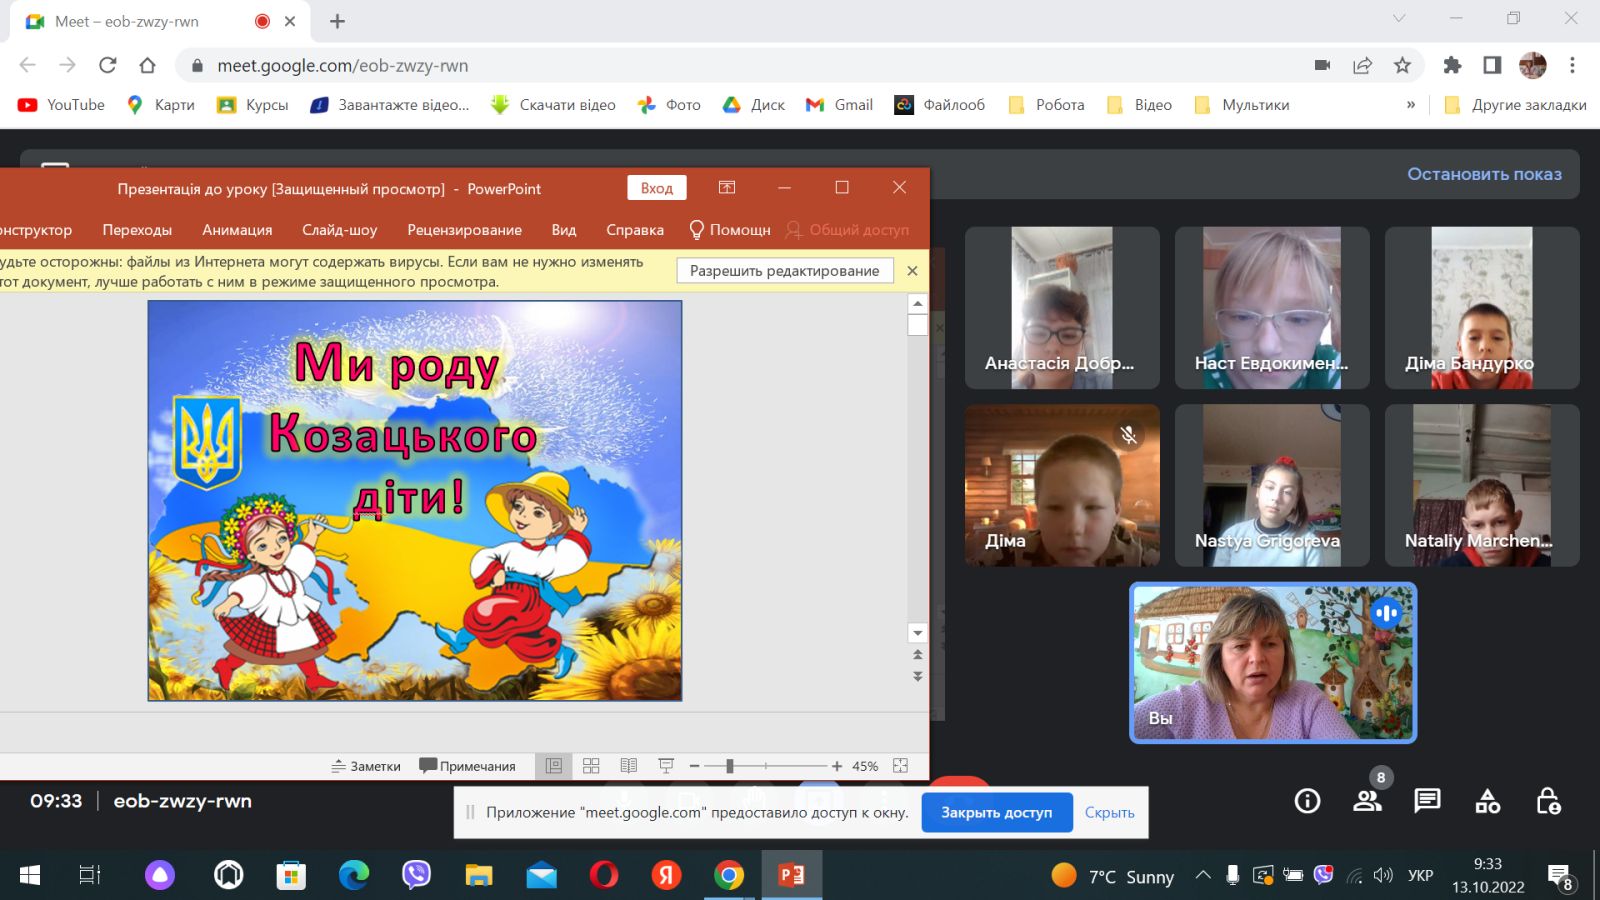The image size is (1600, 900).
Task: Show hidden system tray icons
Action: pyautogui.click(x=1203, y=876)
